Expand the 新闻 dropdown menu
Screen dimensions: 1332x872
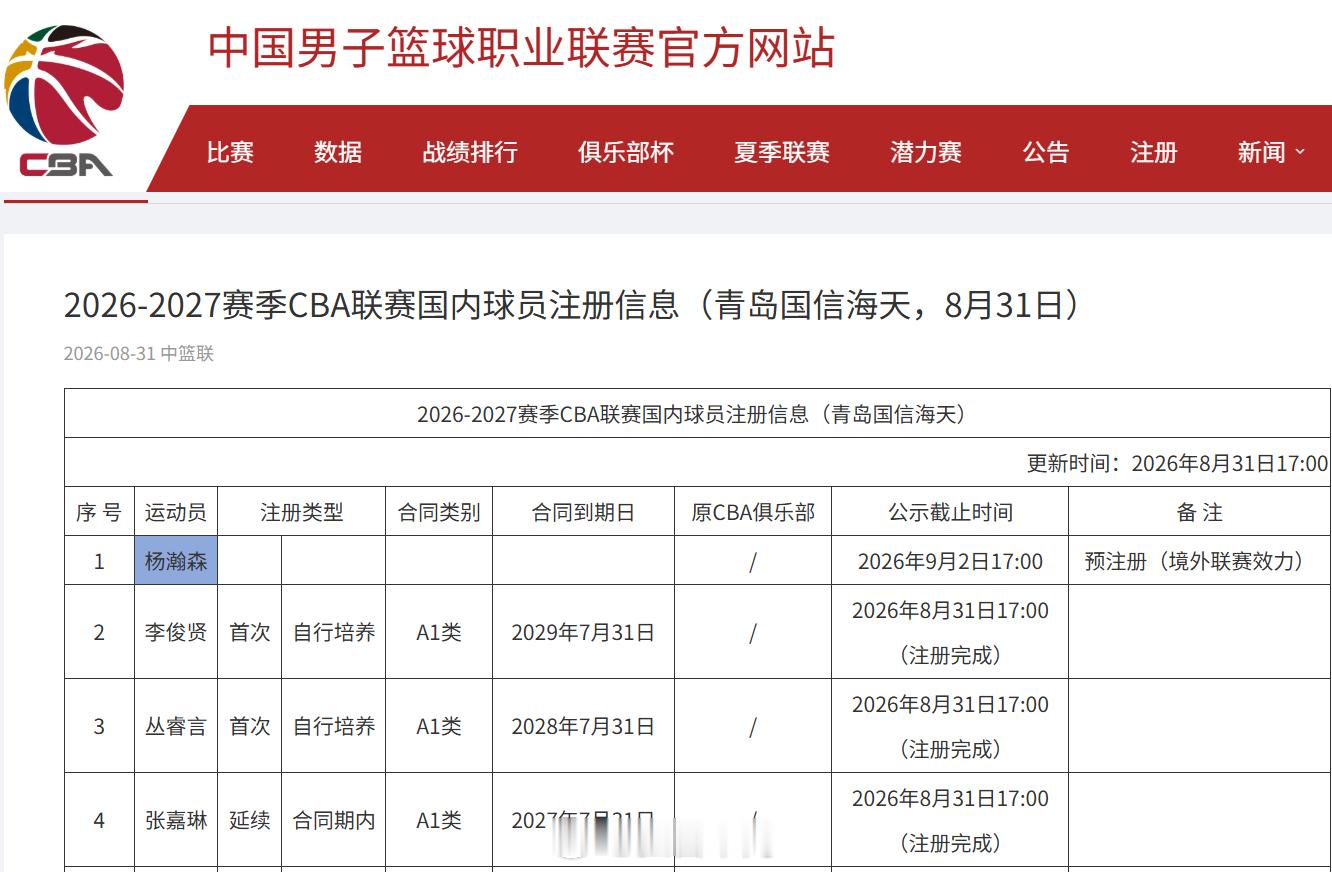tap(1271, 152)
